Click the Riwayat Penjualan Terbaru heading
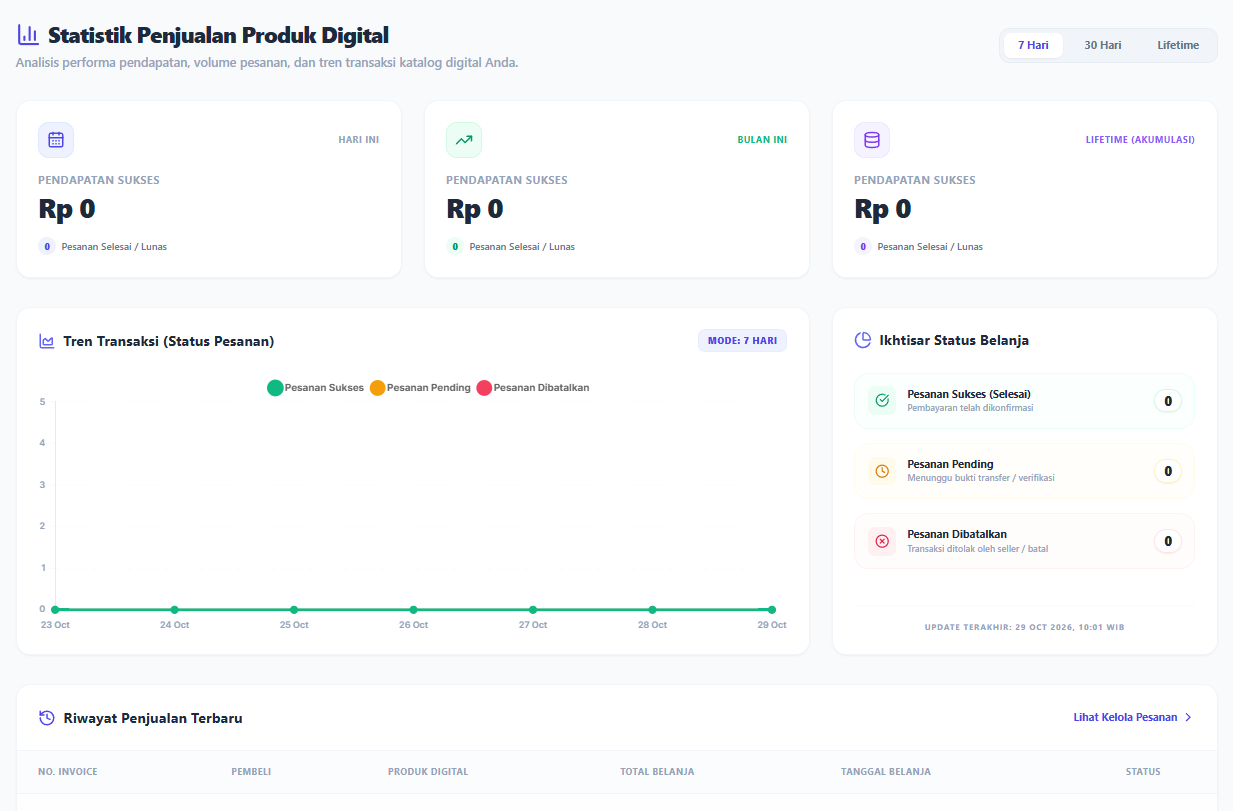The image size is (1233, 811). click(x=153, y=718)
